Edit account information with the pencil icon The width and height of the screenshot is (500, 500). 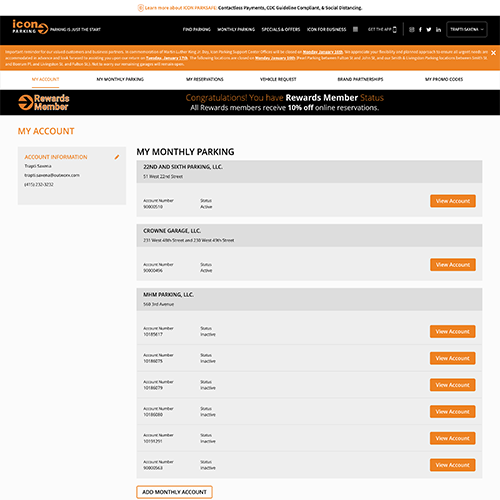[x=117, y=157]
